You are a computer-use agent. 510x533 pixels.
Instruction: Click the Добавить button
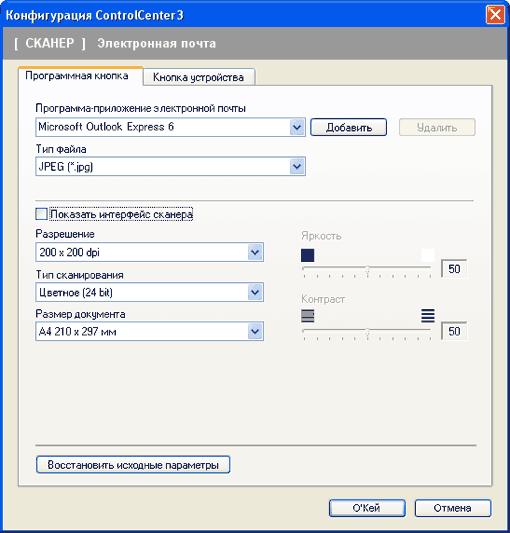[348, 127]
